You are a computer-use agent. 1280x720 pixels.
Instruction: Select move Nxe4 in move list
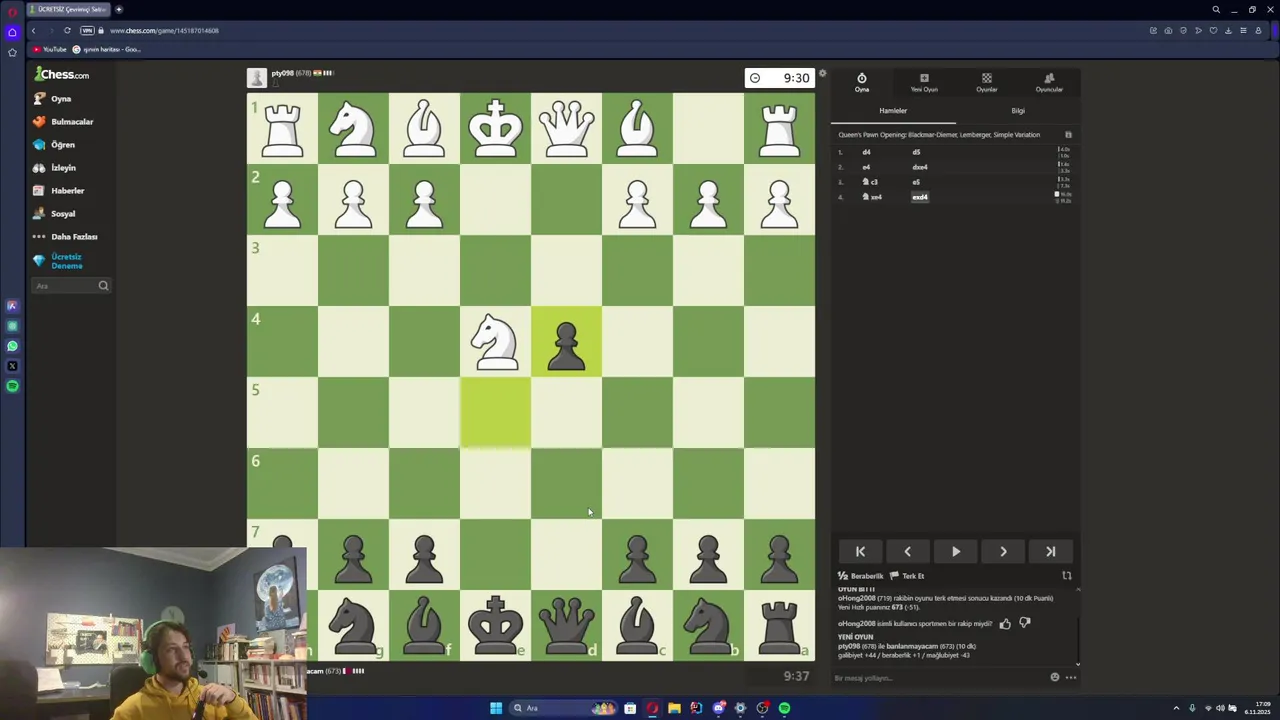click(x=872, y=197)
